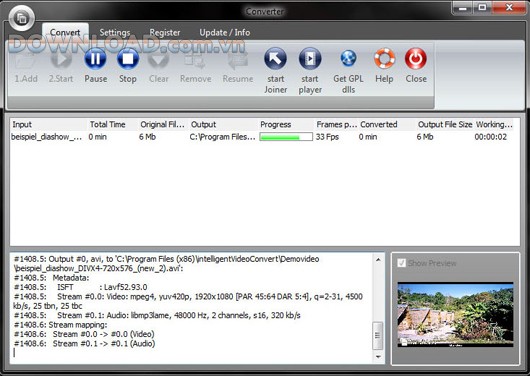Viewport: 530px width, 376px height.
Task: Click the log scrollbar down arrow
Action: [x=378, y=357]
